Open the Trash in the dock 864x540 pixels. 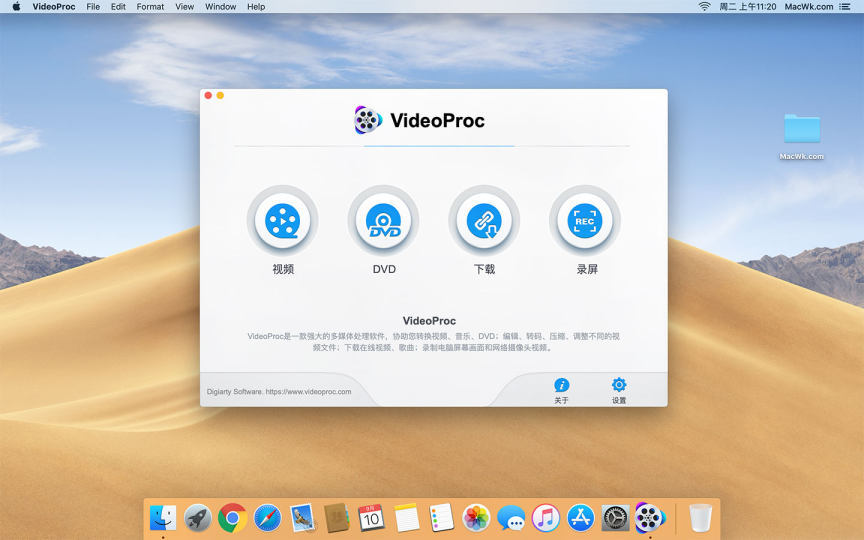pyautogui.click(x=700, y=517)
